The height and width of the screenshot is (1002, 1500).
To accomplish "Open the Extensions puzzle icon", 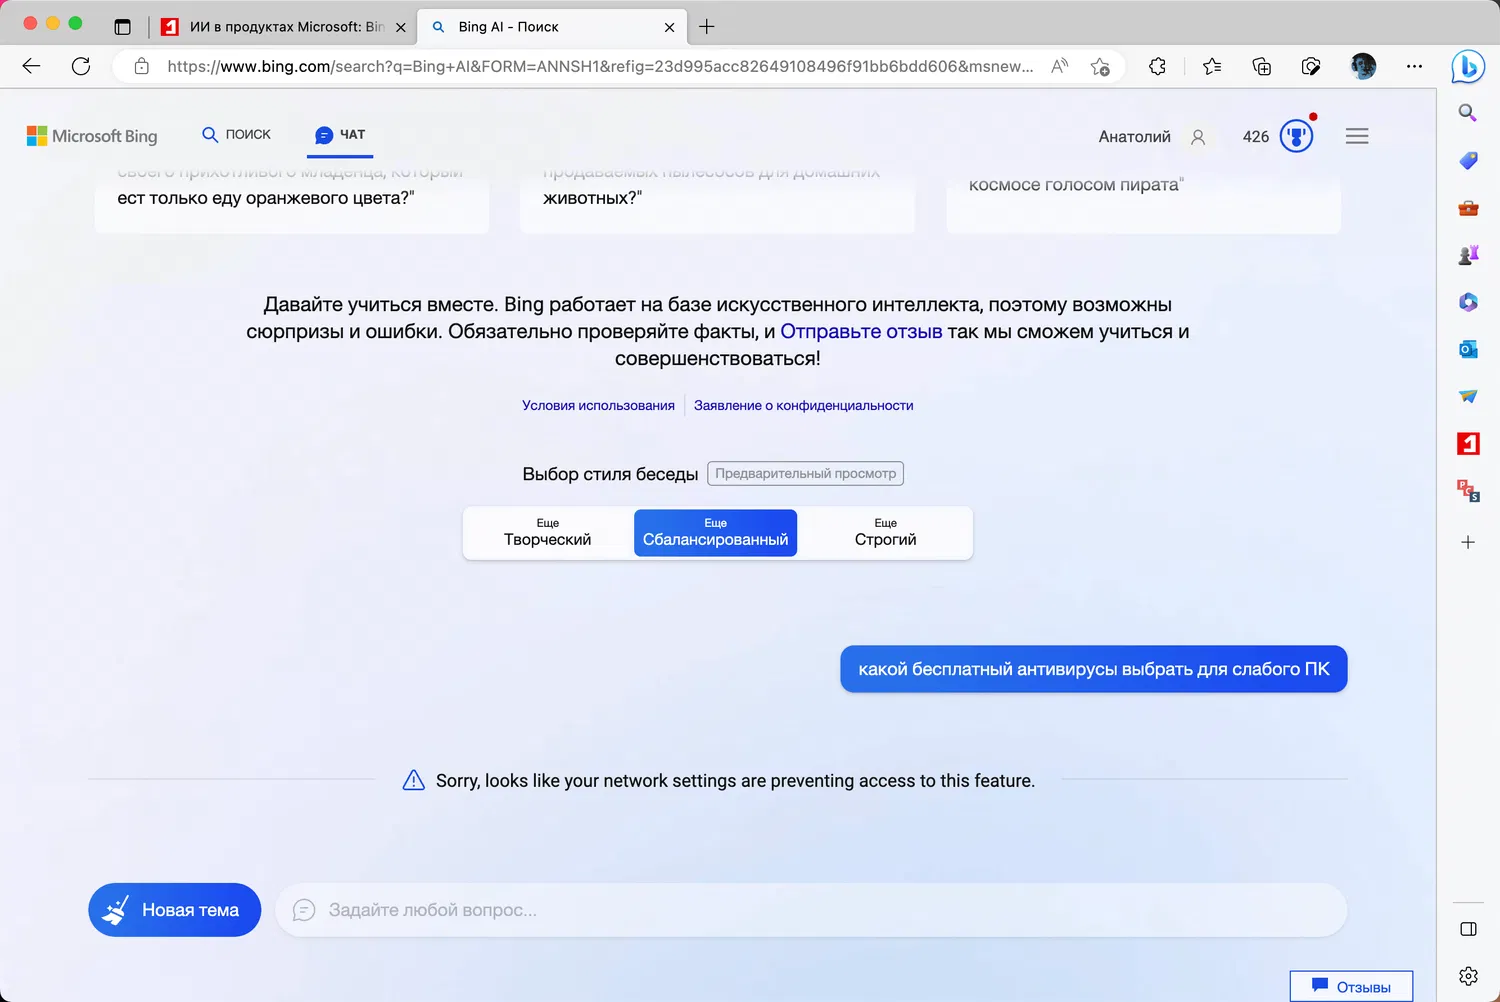I will click(1157, 66).
